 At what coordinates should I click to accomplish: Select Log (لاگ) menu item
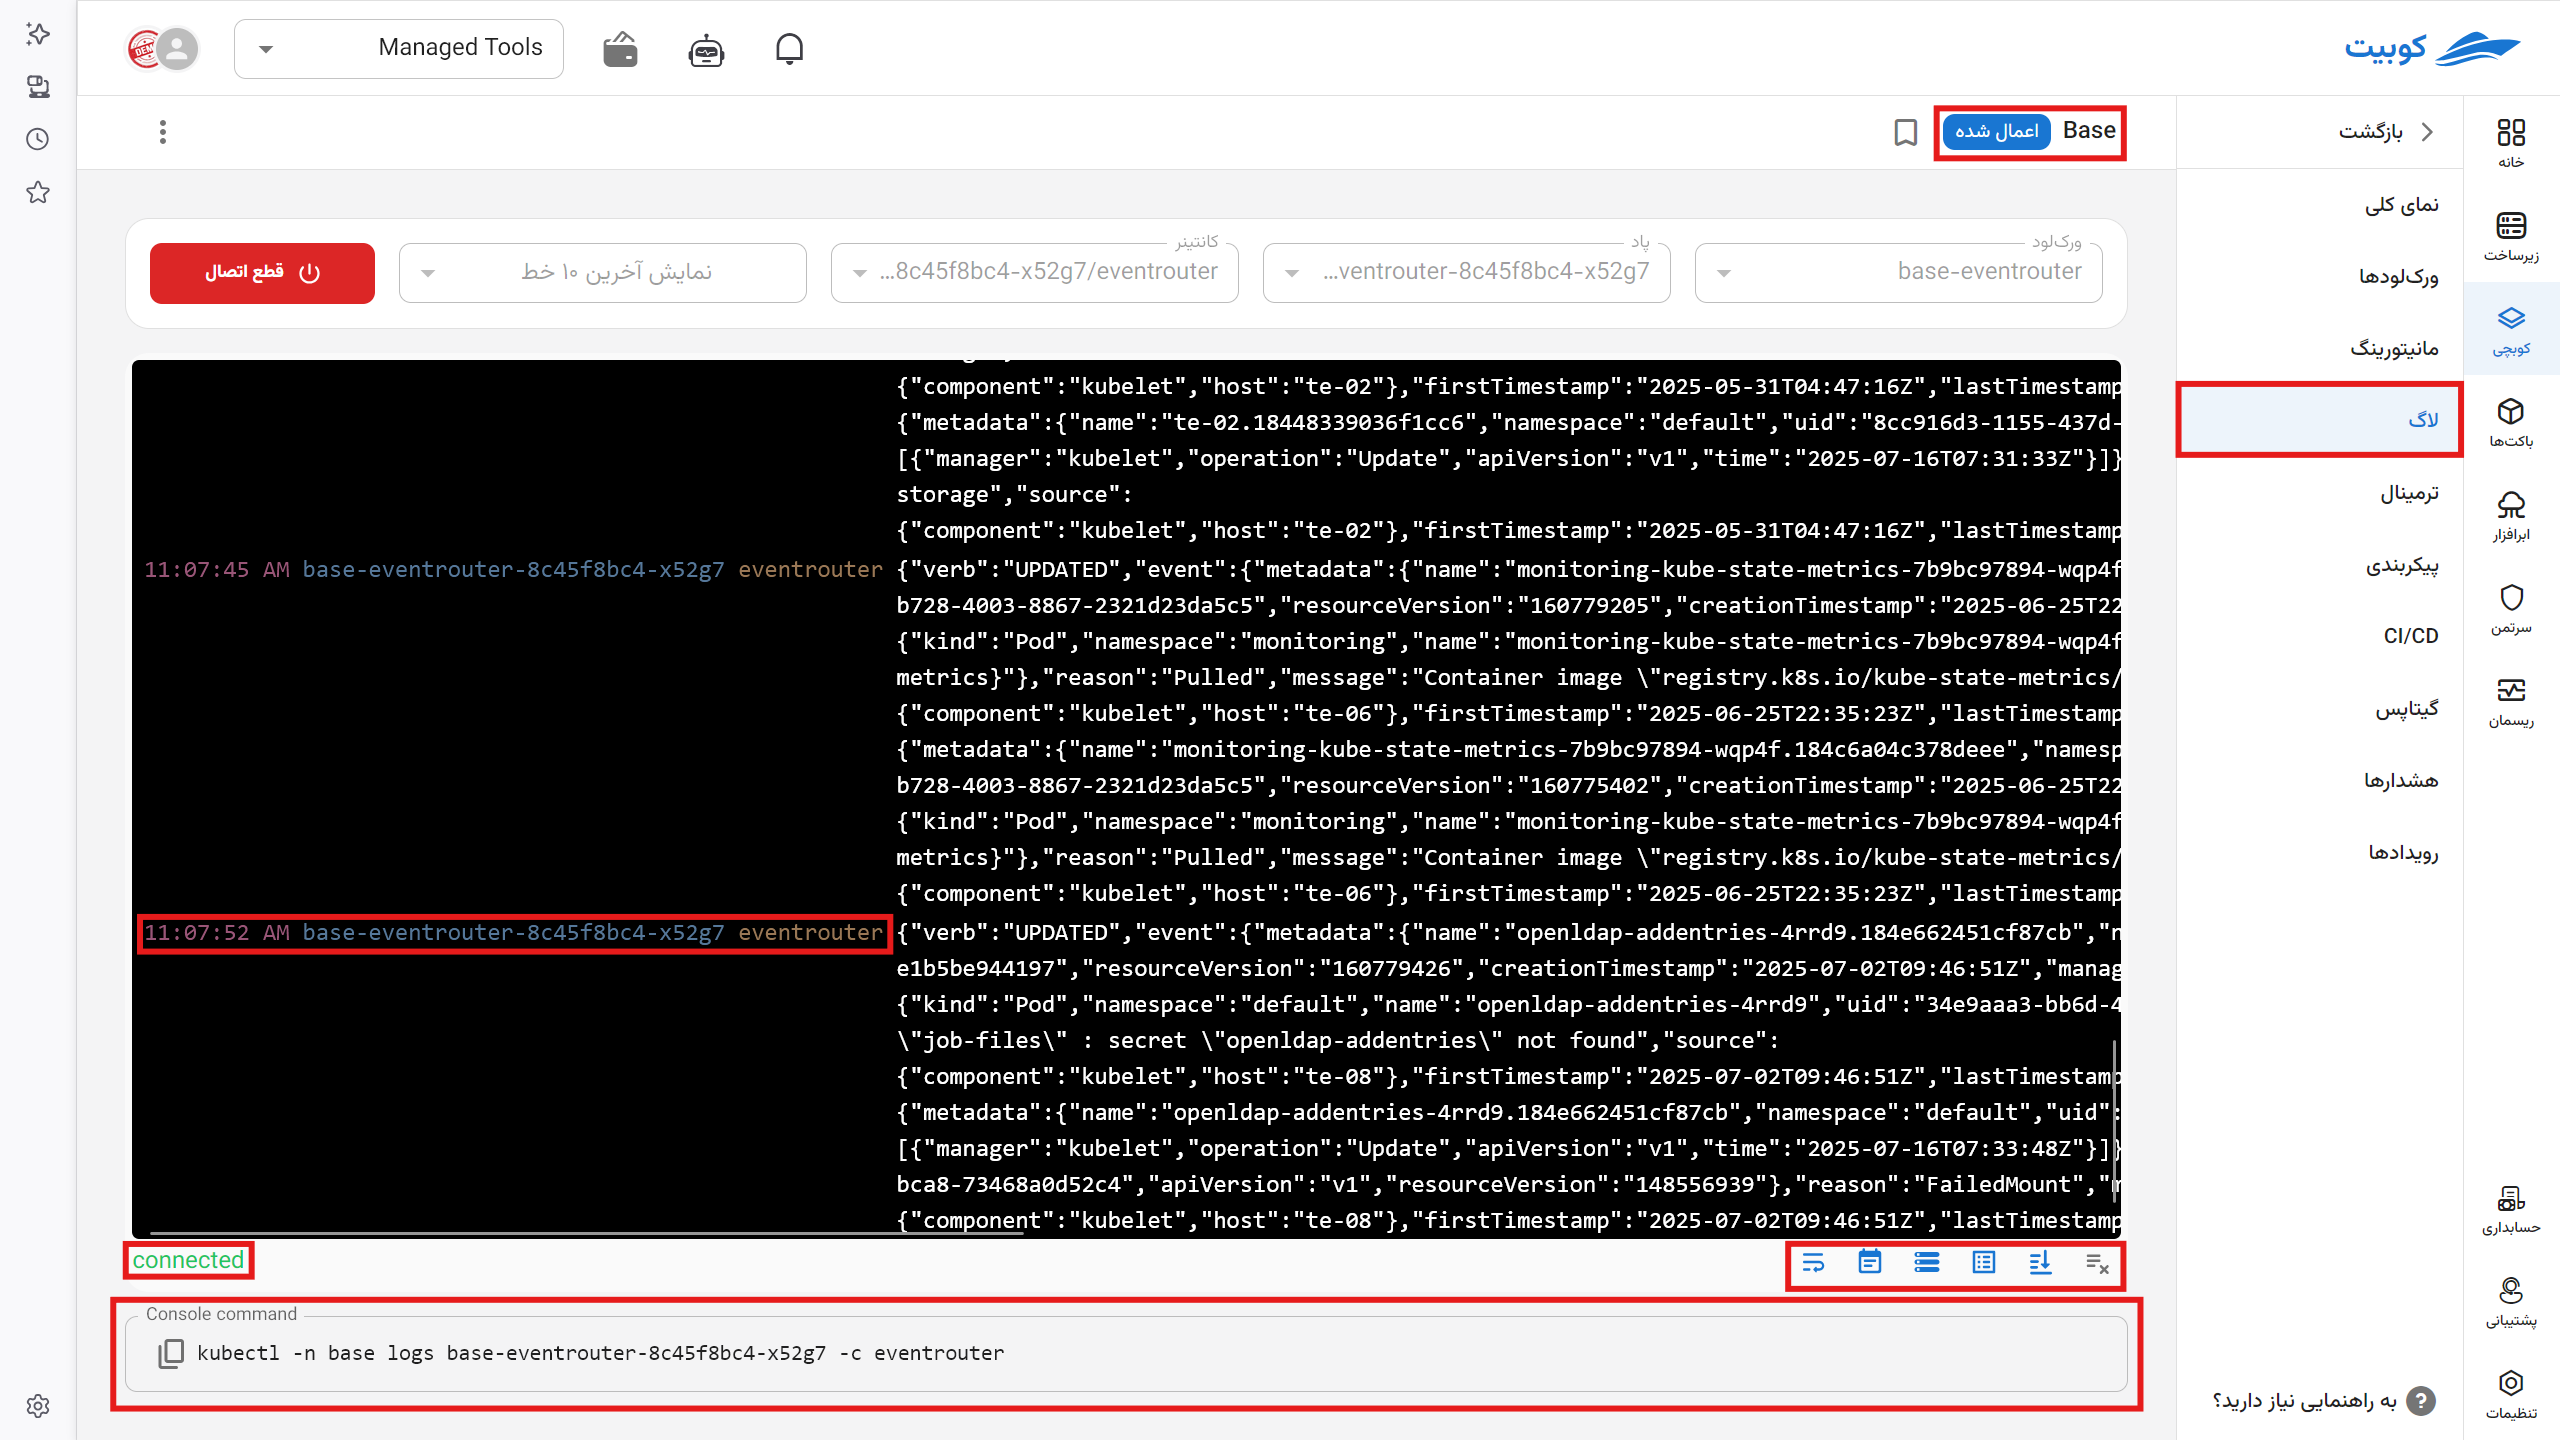tap(2320, 420)
